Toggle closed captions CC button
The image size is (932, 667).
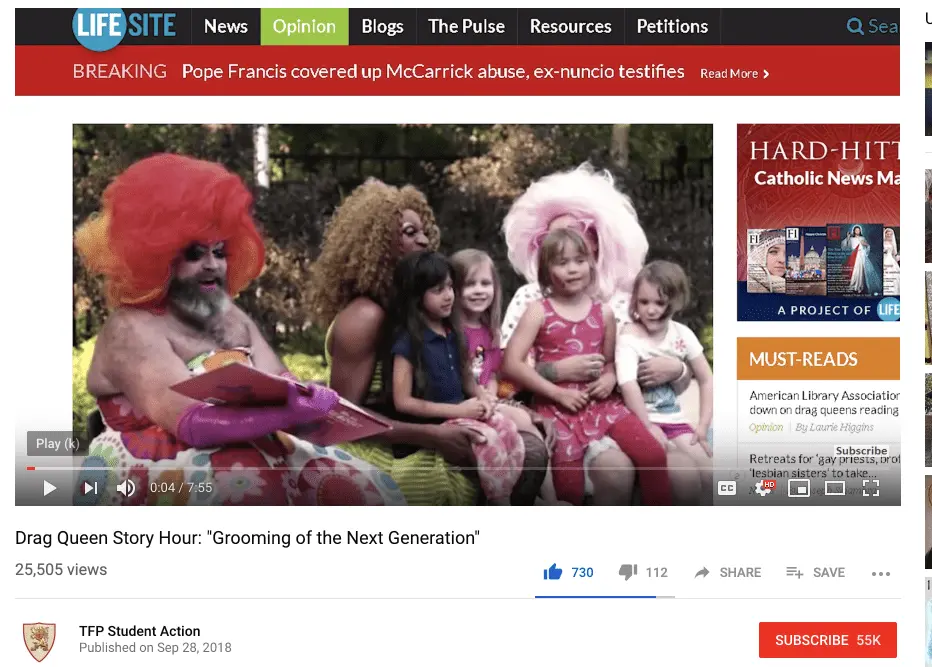coord(727,488)
